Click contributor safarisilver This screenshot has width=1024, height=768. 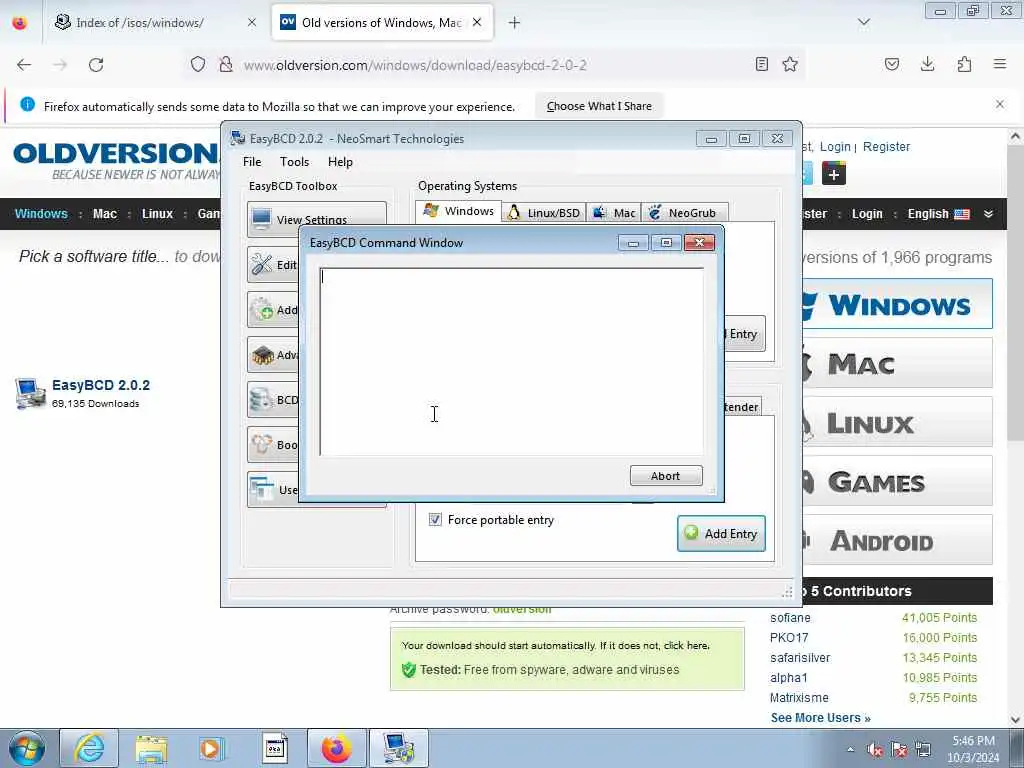(800, 658)
